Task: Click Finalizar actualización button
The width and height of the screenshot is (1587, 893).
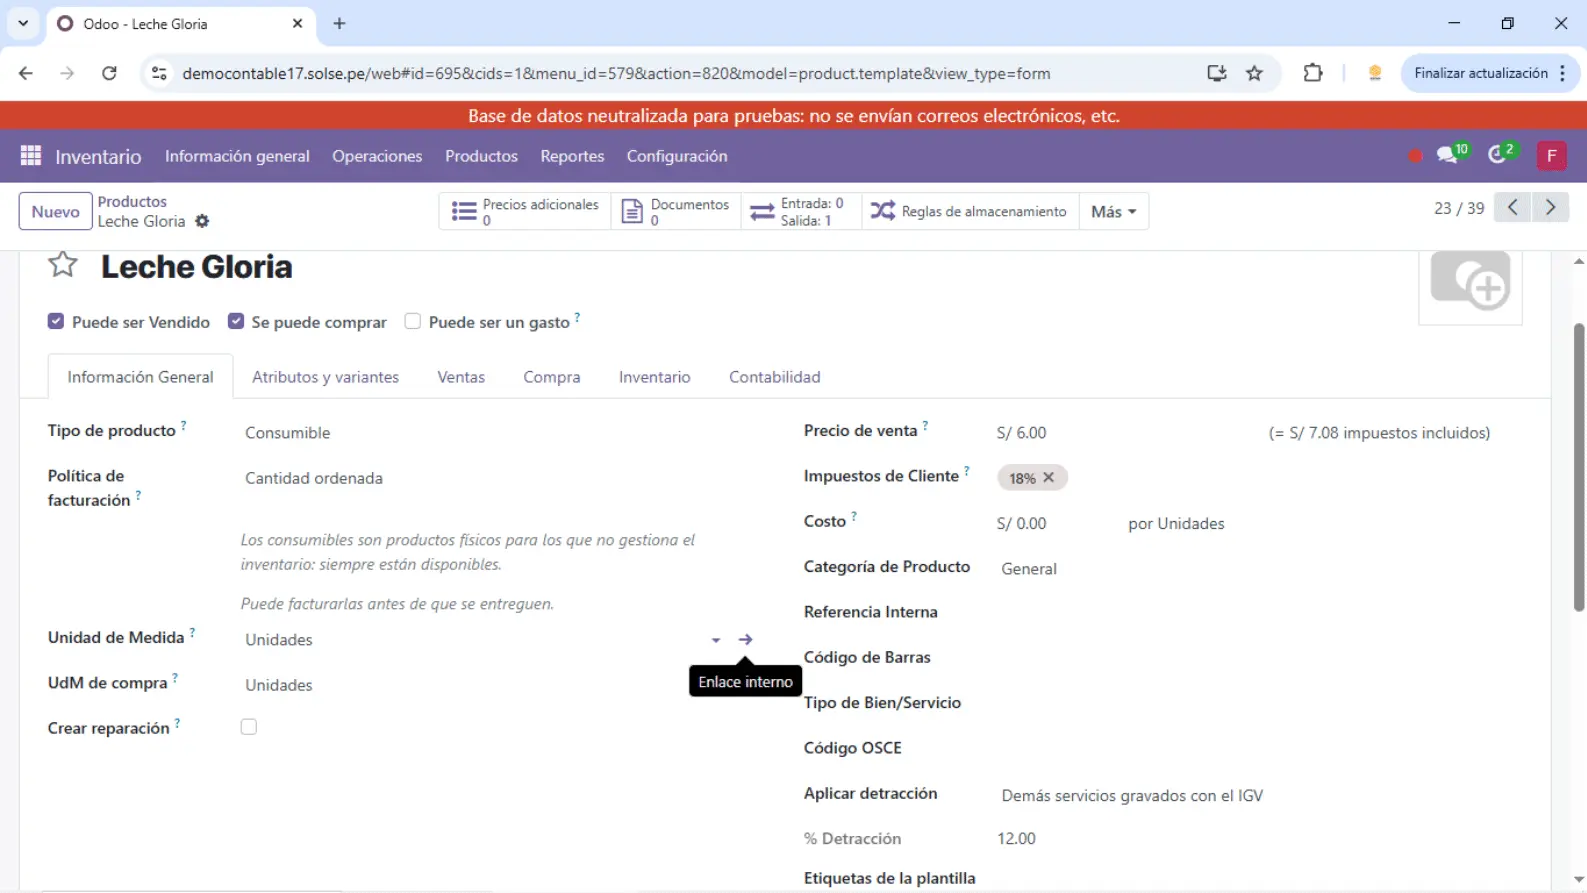Action: coord(1489,73)
